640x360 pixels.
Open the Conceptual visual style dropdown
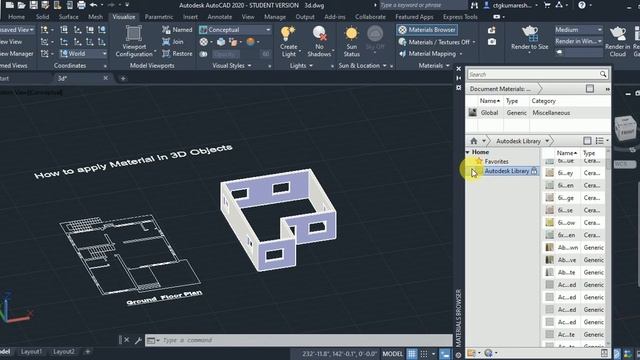[235, 30]
